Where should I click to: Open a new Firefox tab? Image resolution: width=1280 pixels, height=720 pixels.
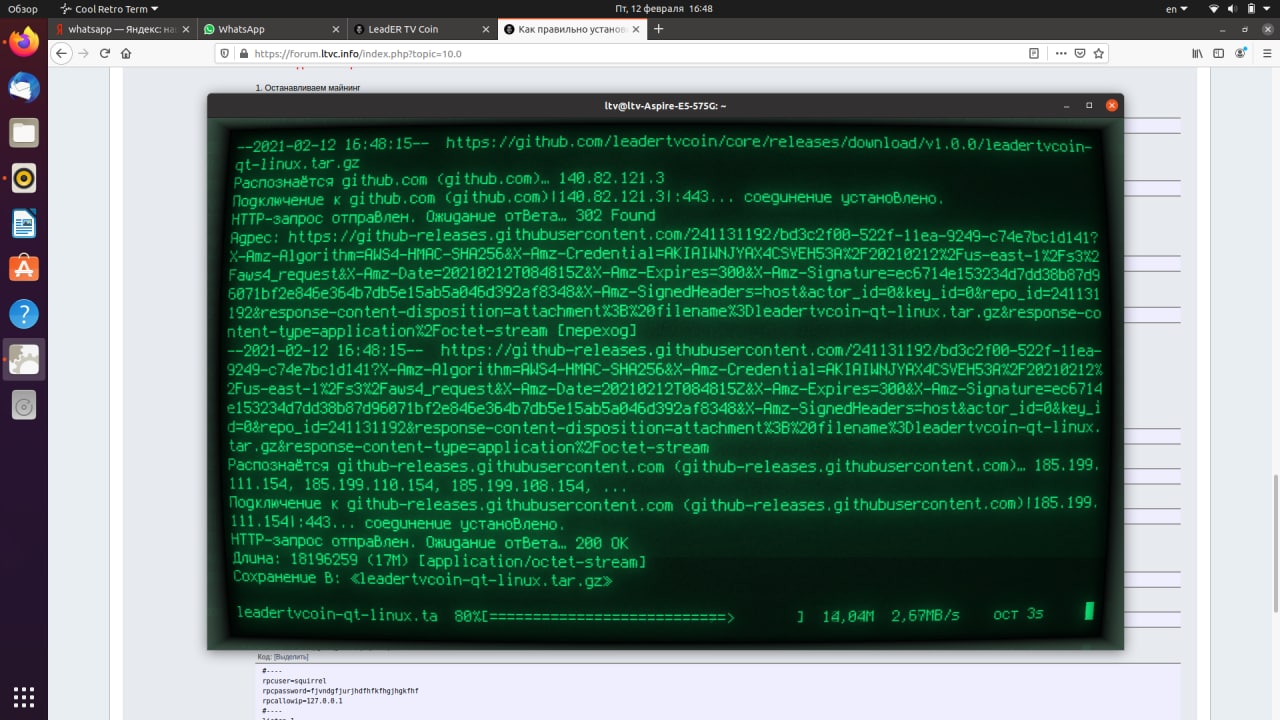658,29
